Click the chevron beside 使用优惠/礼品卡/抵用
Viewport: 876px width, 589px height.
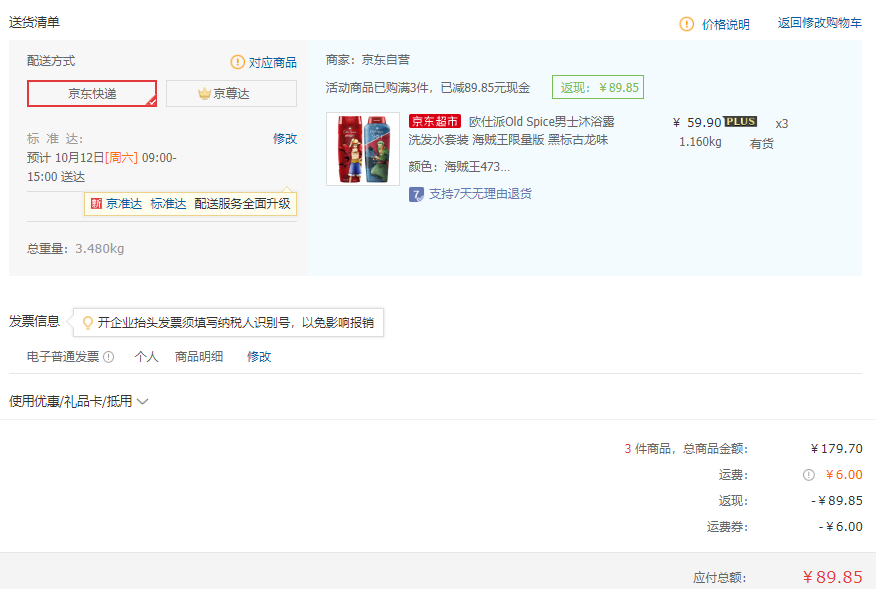142,401
